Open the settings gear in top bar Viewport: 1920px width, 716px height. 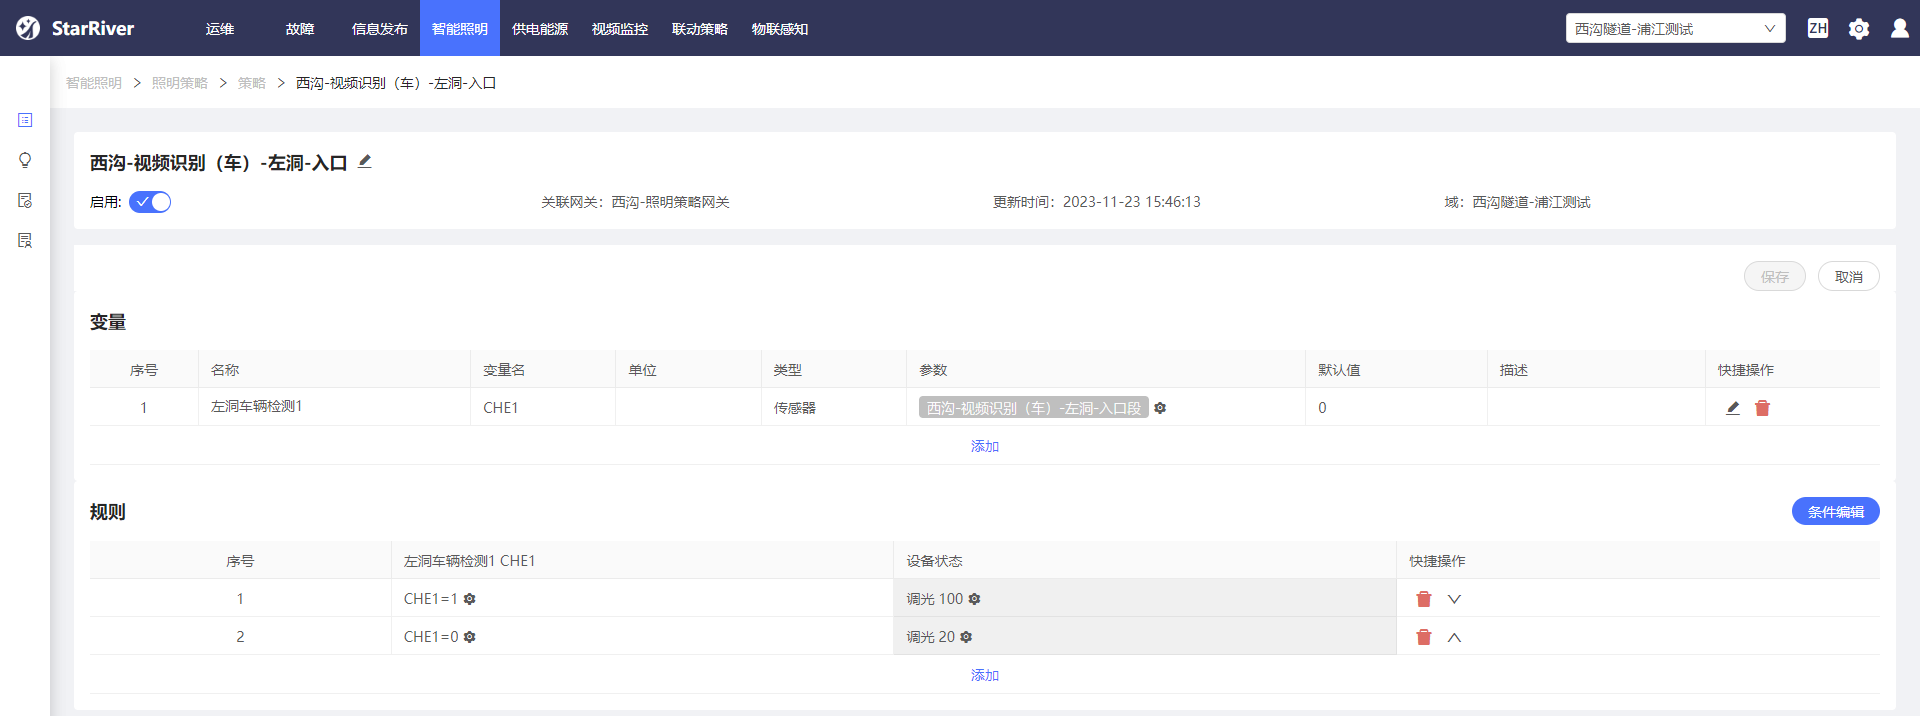pyautogui.click(x=1859, y=29)
